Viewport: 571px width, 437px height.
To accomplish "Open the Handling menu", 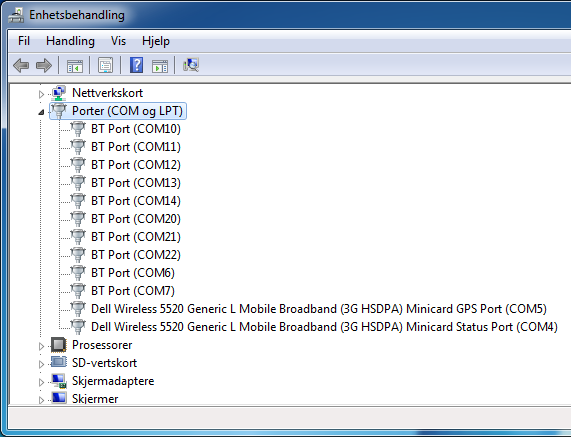I will click(x=70, y=41).
